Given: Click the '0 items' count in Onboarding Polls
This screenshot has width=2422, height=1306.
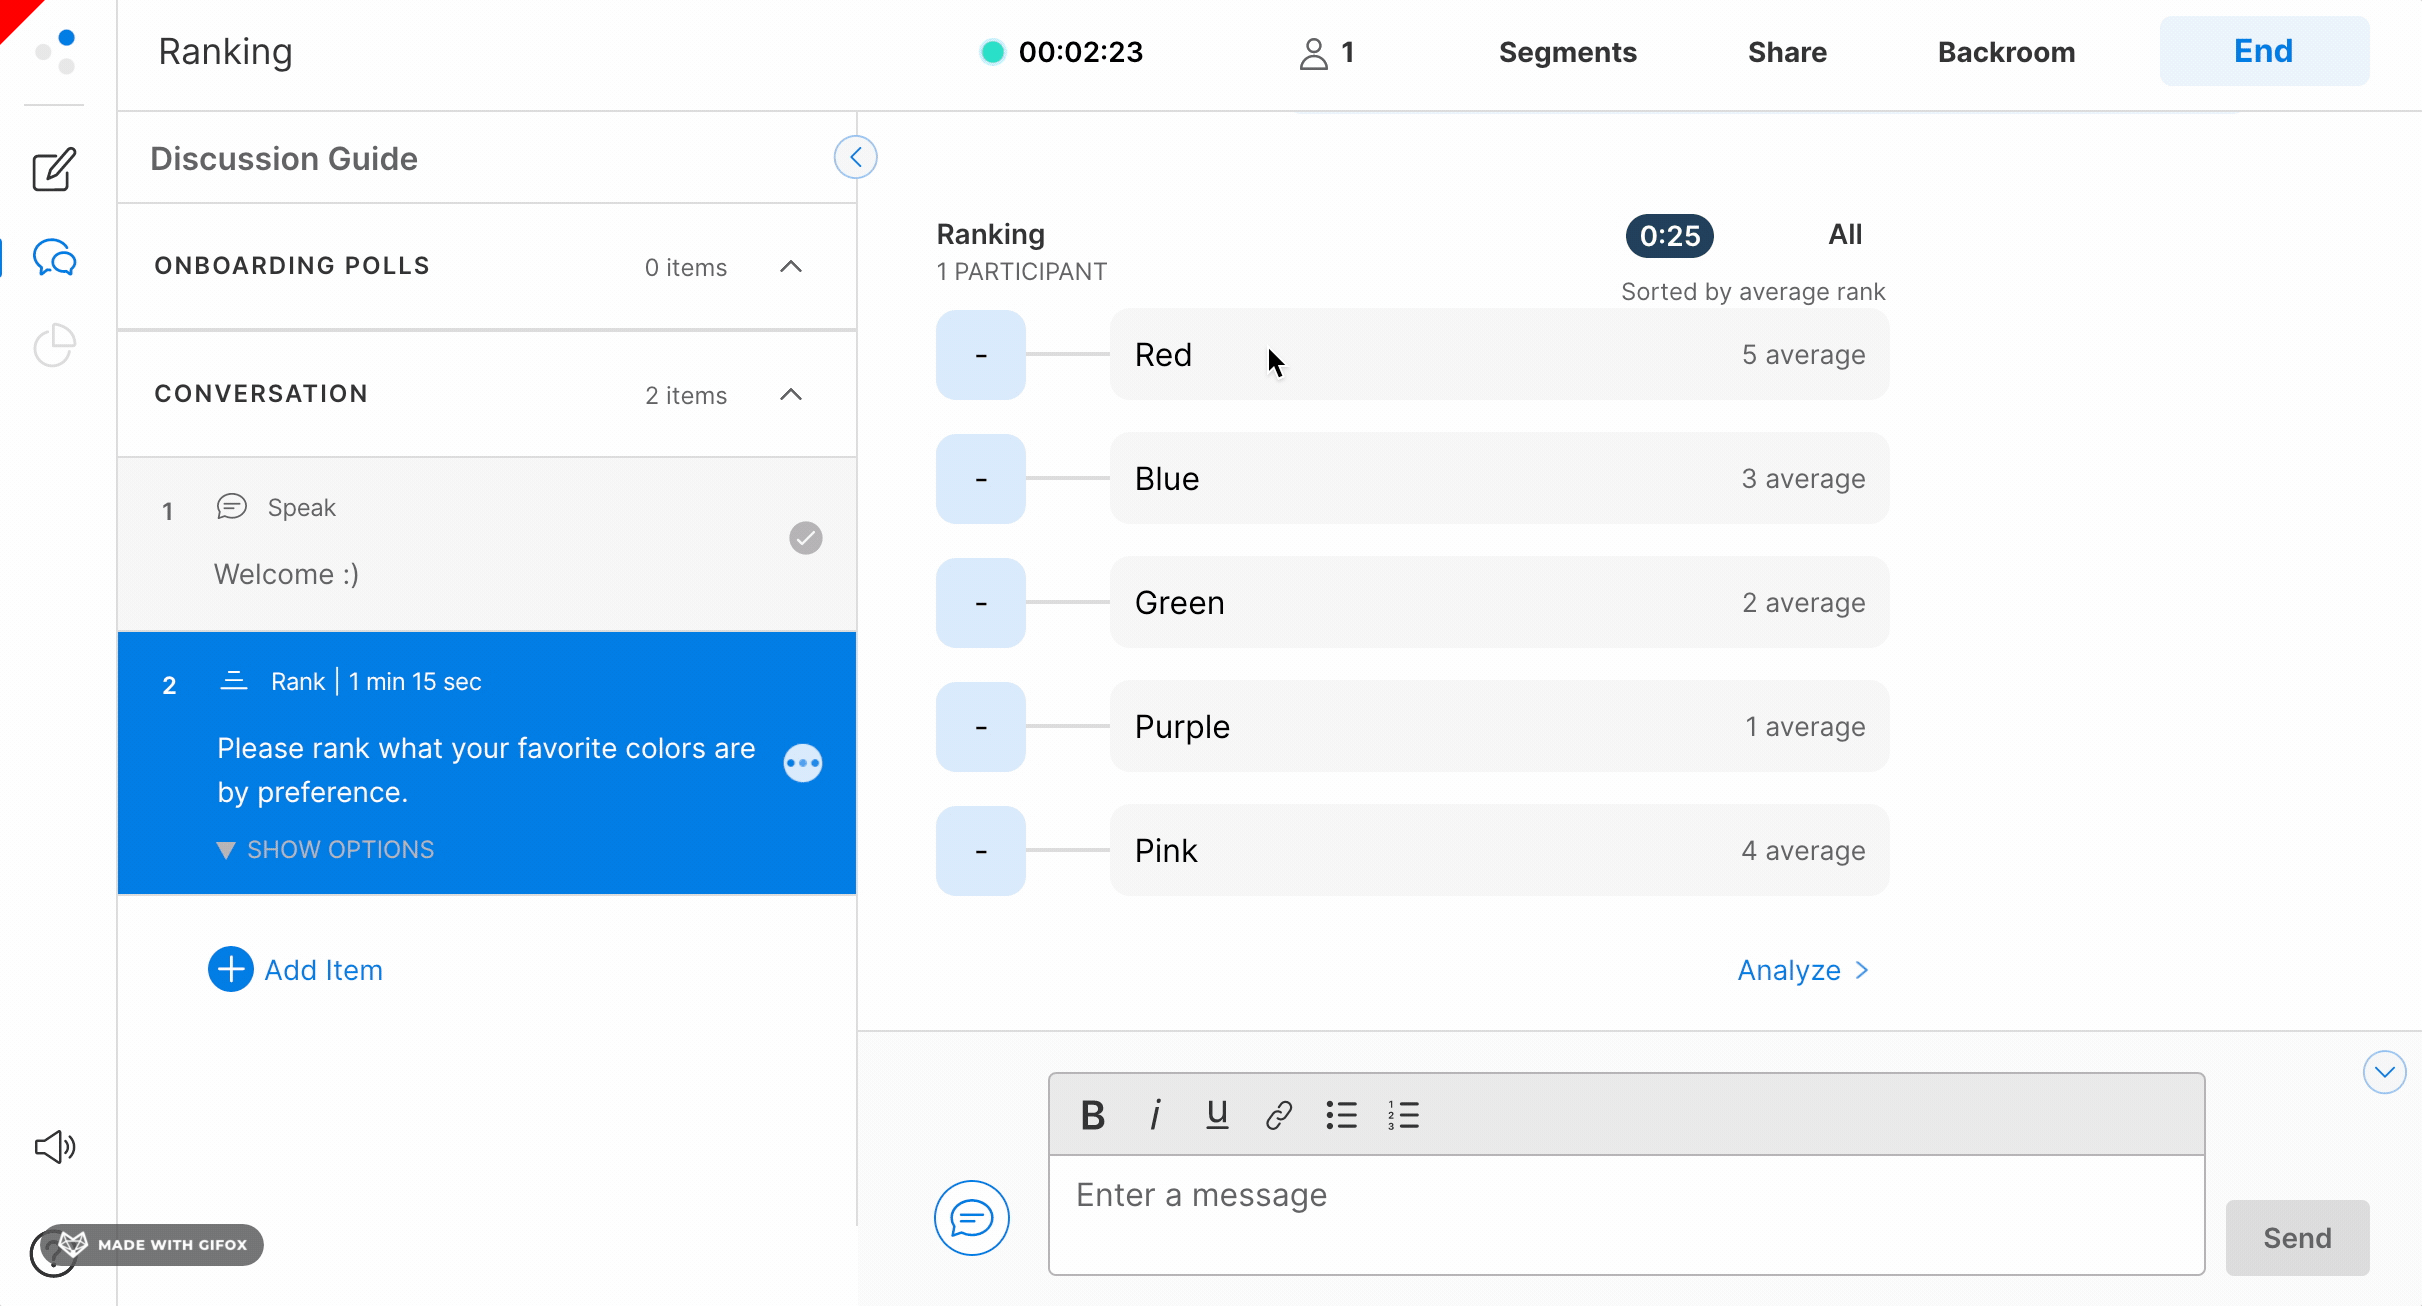Looking at the screenshot, I should (x=686, y=268).
